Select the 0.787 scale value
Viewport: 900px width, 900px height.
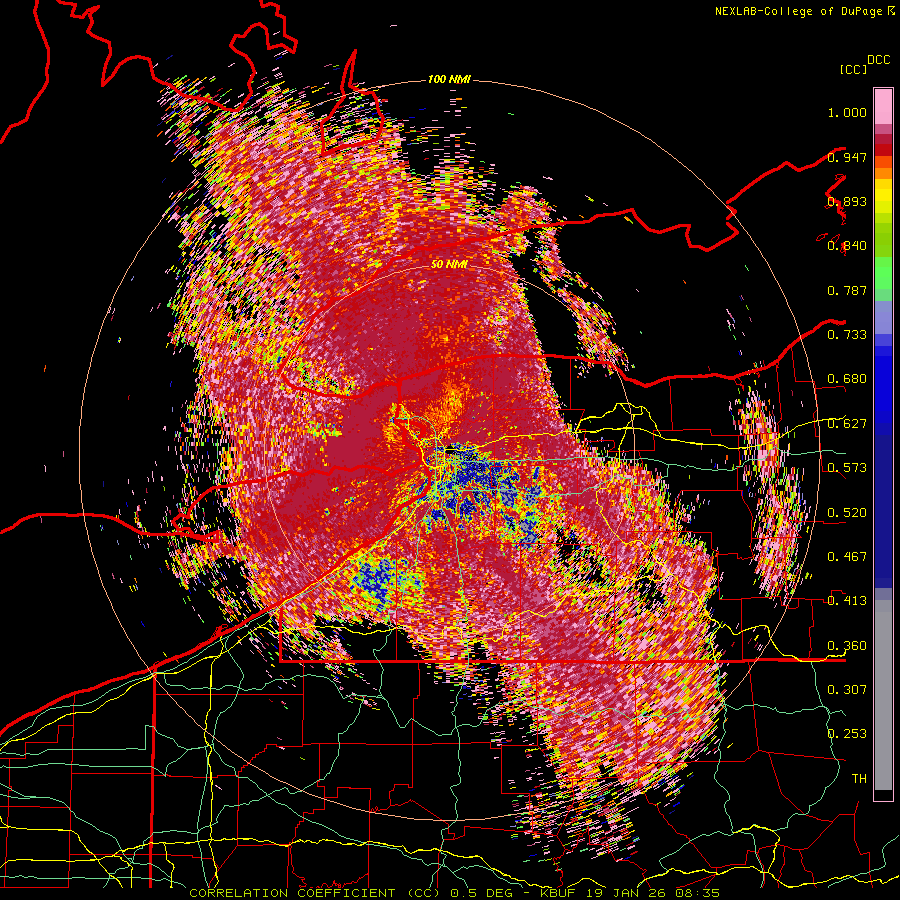point(847,290)
